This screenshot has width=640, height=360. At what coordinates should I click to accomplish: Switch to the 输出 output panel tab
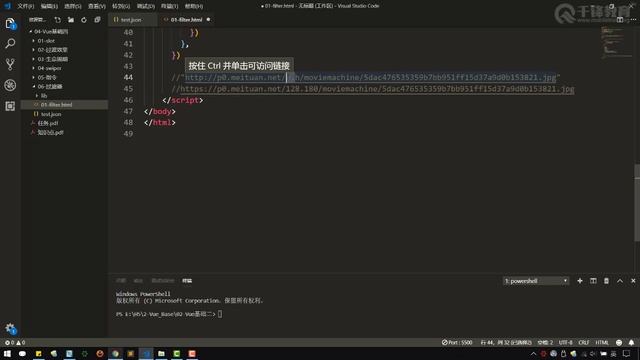click(x=138, y=281)
